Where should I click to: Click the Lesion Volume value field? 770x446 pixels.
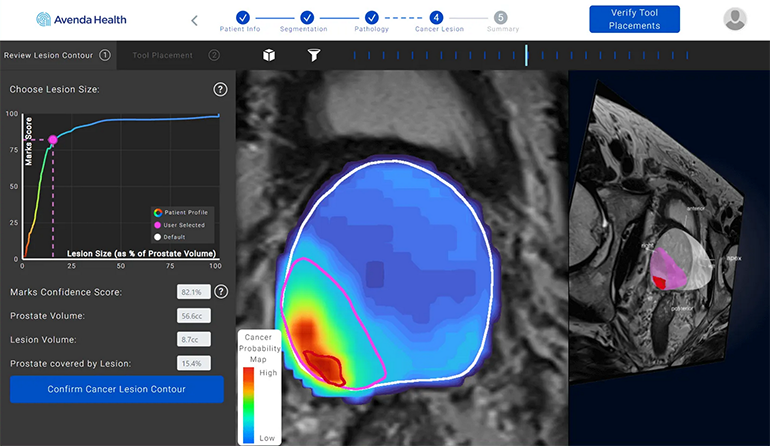click(x=191, y=339)
